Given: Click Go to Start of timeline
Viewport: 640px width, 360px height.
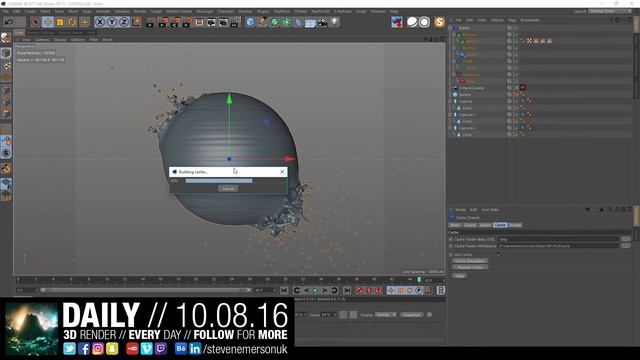Looking at the screenshot, I should point(284,290).
